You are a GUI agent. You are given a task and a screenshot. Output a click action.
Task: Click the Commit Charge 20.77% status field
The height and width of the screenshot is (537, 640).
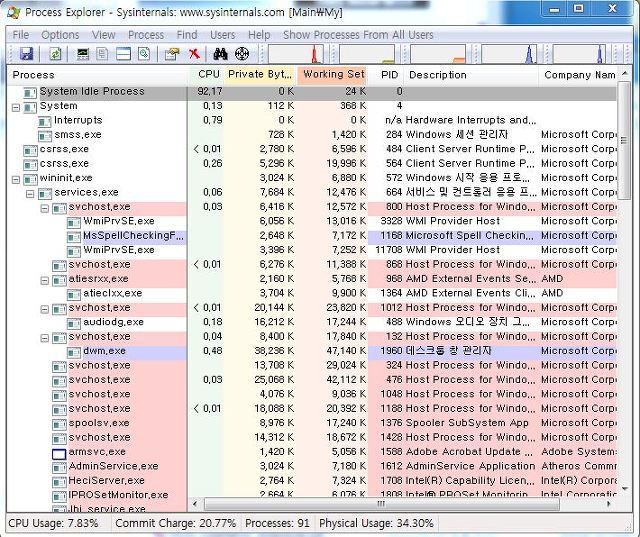click(x=176, y=523)
